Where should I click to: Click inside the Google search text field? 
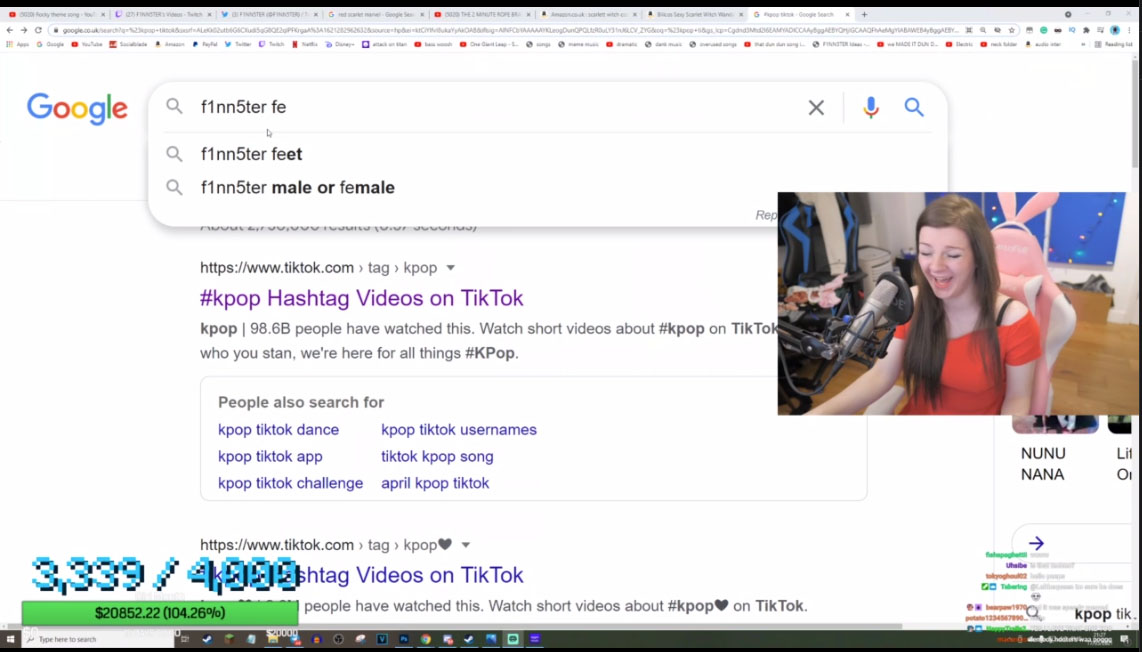coord(499,108)
